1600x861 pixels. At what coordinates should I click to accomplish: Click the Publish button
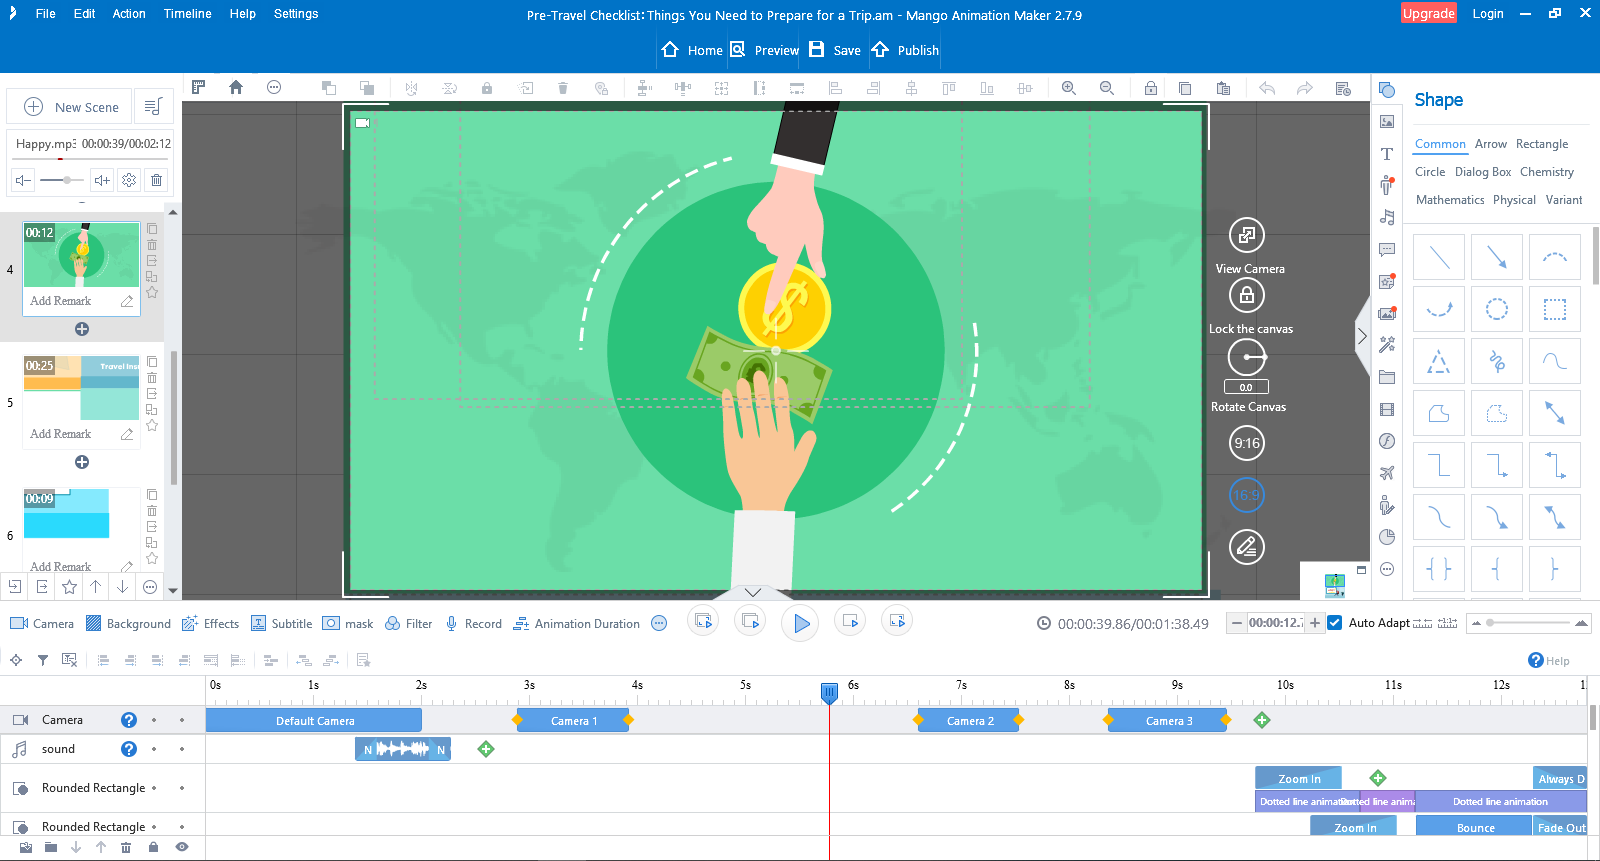tap(905, 50)
